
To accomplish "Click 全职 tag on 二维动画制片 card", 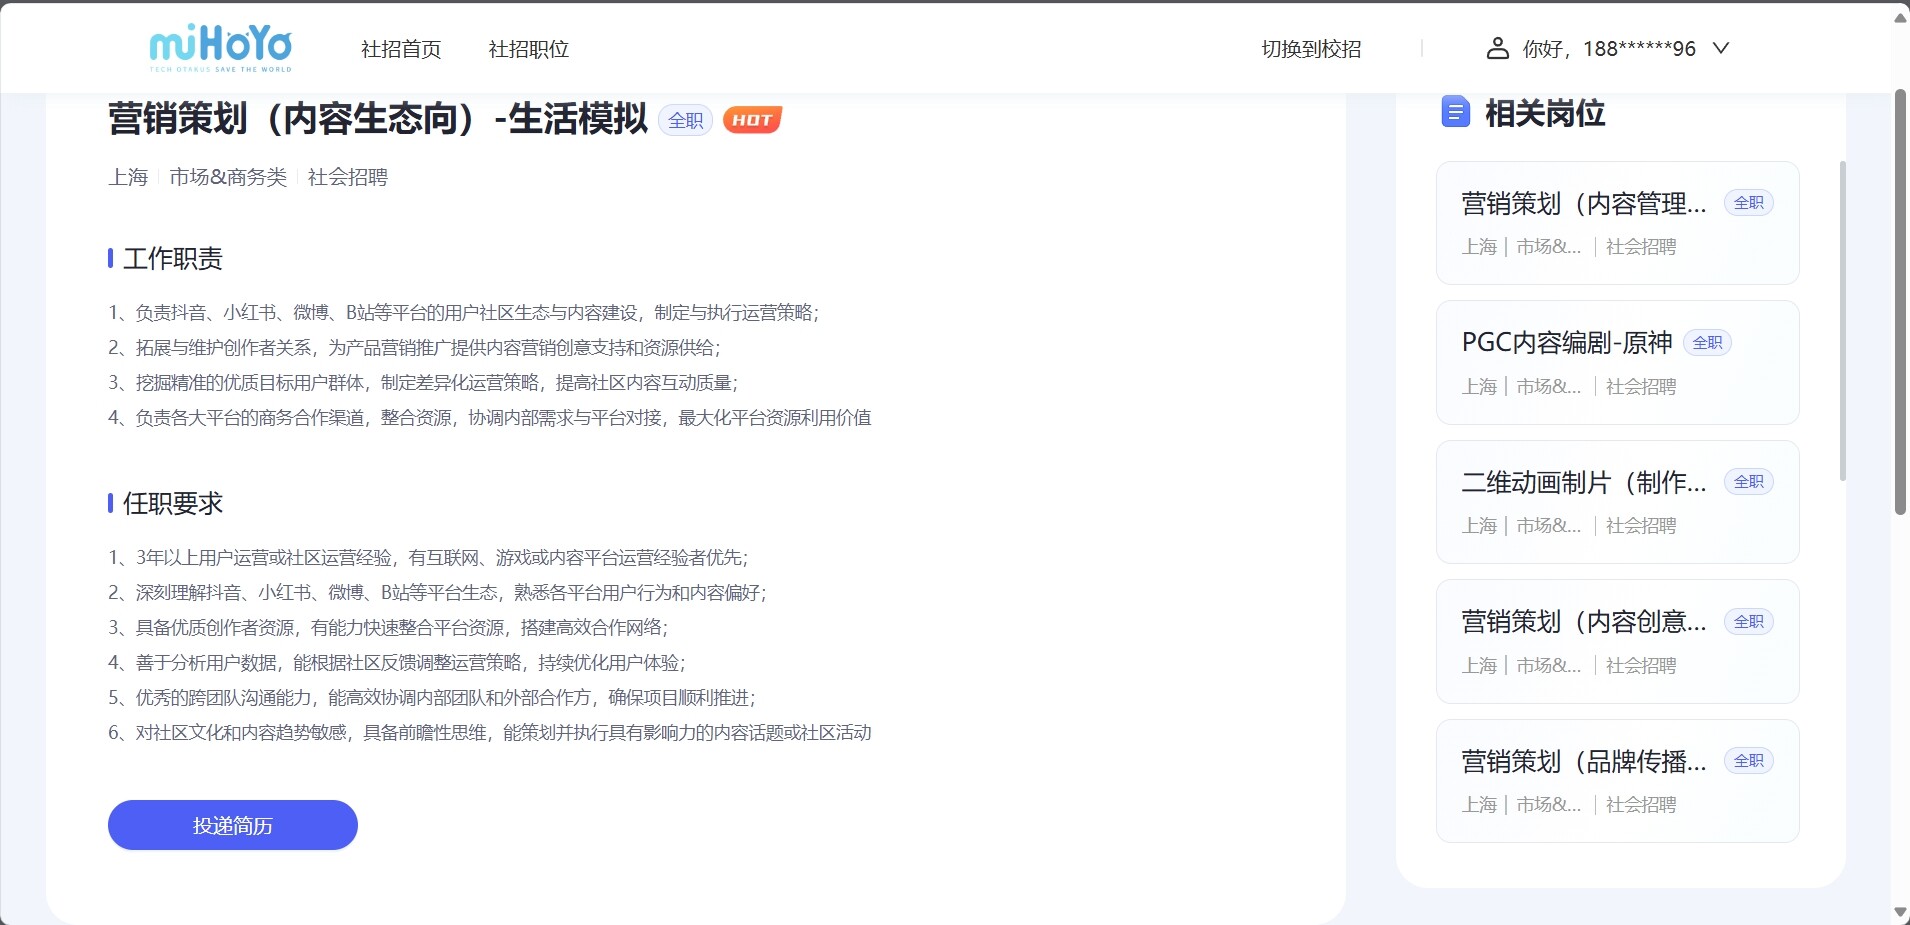I will pyautogui.click(x=1748, y=482).
